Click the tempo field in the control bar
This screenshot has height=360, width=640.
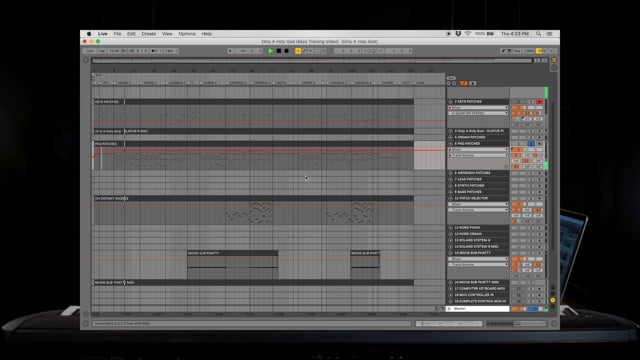coord(114,51)
